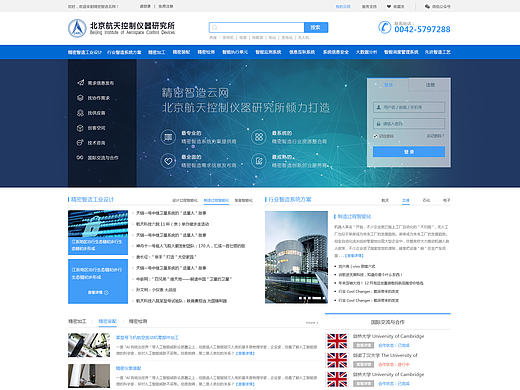
Task: Click the icon next to 技术咨询
Action: [x=80, y=143]
